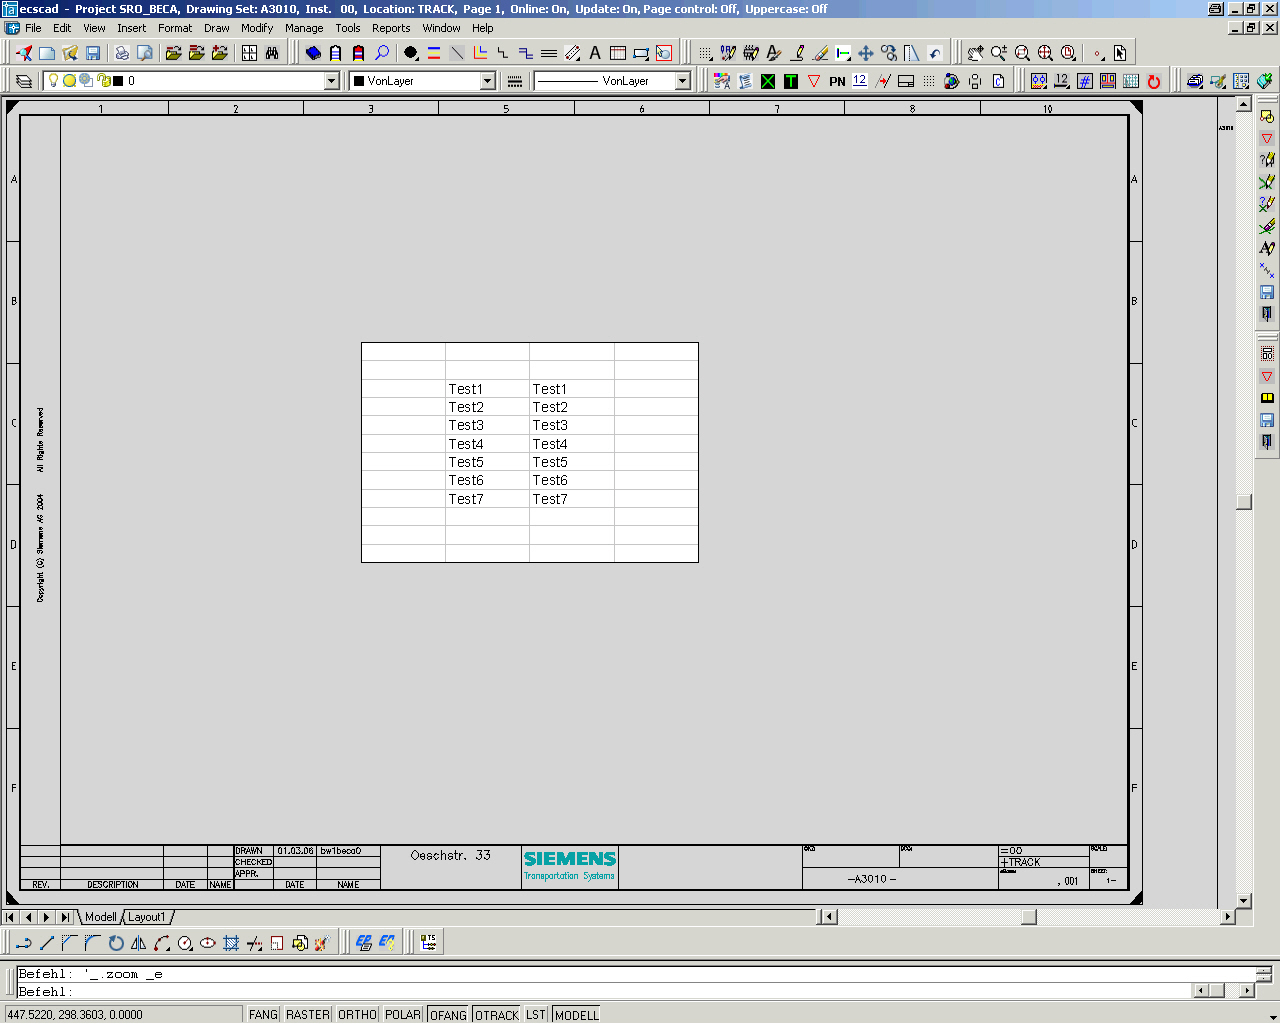
Task: Click the black VonLayer color swatch
Action: pos(359,81)
